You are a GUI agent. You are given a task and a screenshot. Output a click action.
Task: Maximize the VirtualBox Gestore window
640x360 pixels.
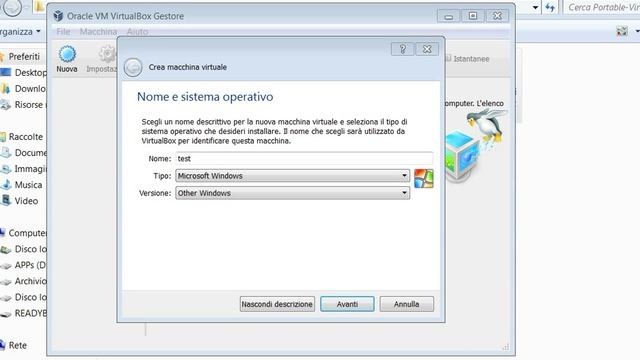pyautogui.click(x=473, y=16)
